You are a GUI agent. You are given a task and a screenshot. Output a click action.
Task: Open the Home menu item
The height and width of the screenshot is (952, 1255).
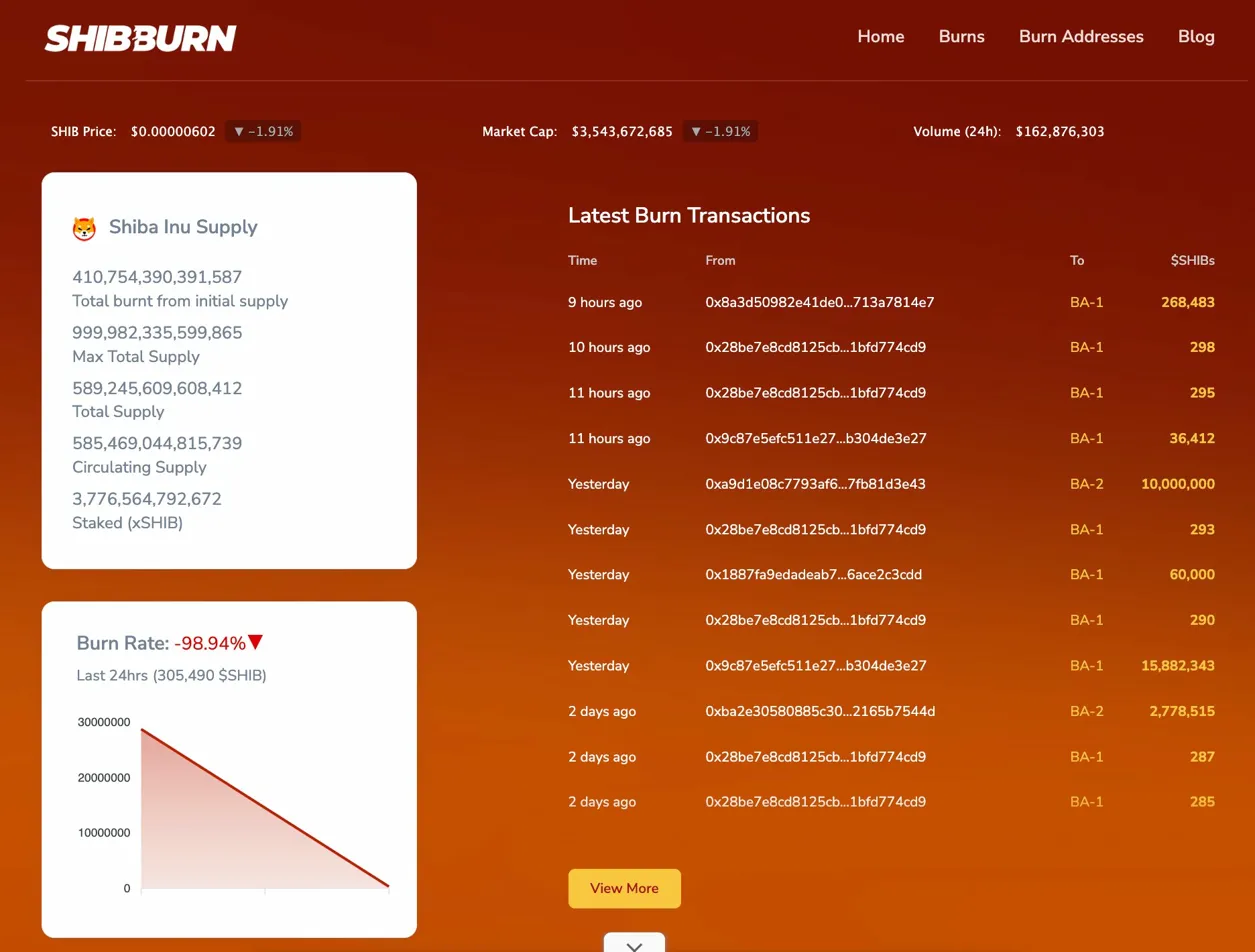click(881, 37)
